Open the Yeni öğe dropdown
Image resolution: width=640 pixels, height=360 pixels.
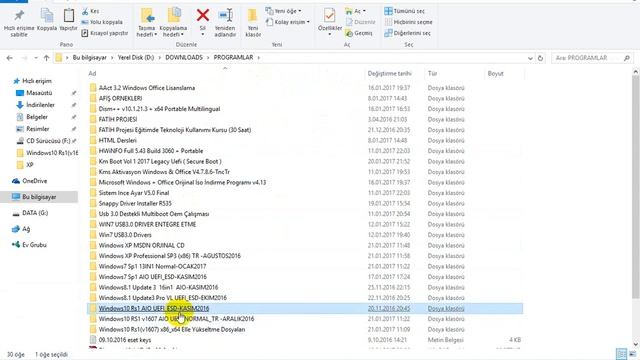coord(283,11)
